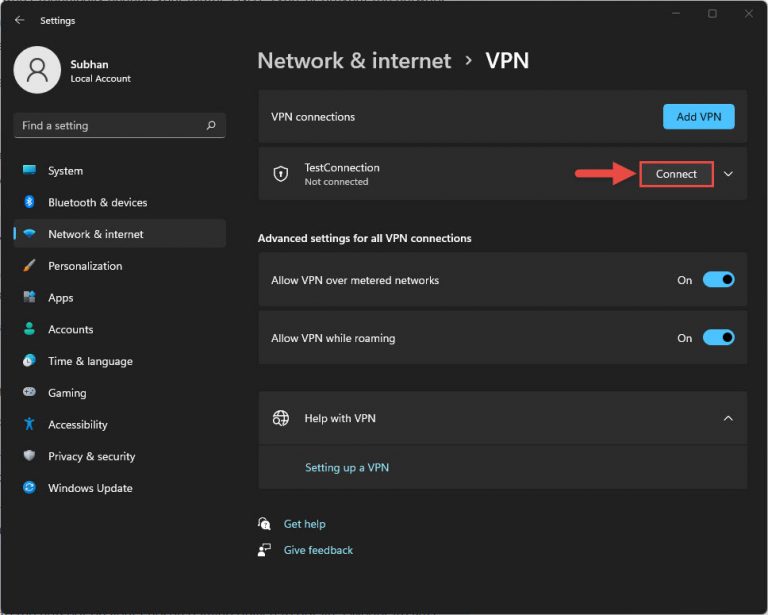Disable Allow VPN over metered networks
Image resolution: width=768 pixels, height=615 pixels.
(718, 280)
